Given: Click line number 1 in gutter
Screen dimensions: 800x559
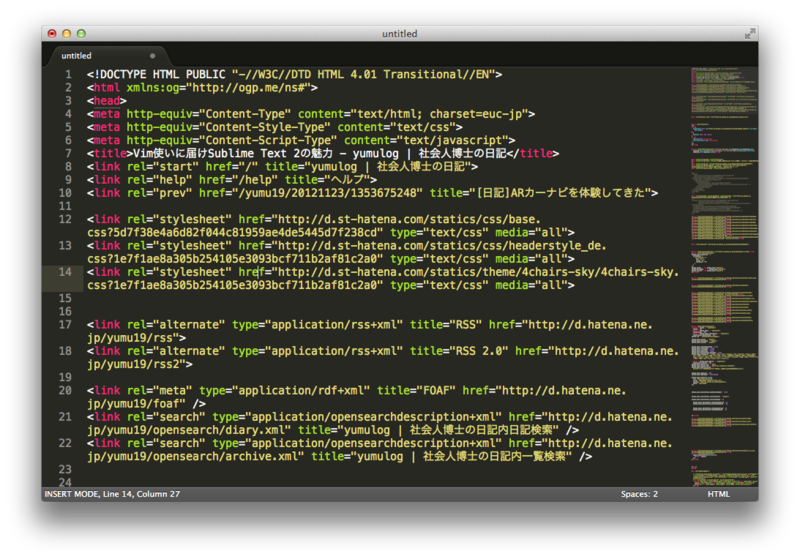Looking at the screenshot, I should click(68, 74).
